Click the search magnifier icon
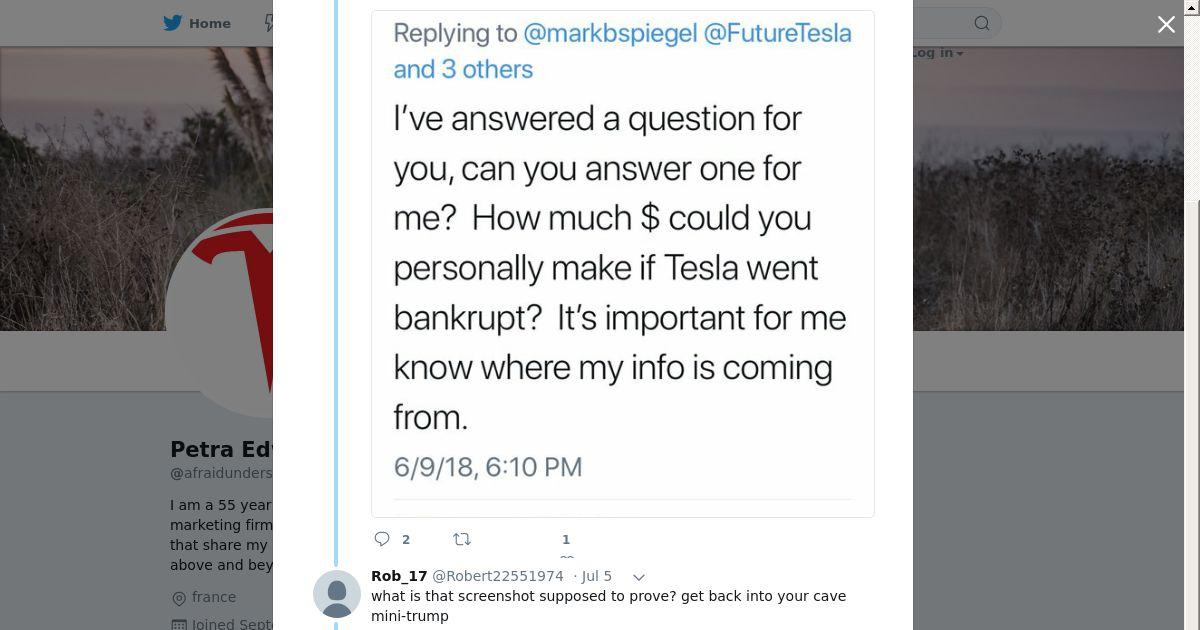1200x630 pixels. coord(982,23)
